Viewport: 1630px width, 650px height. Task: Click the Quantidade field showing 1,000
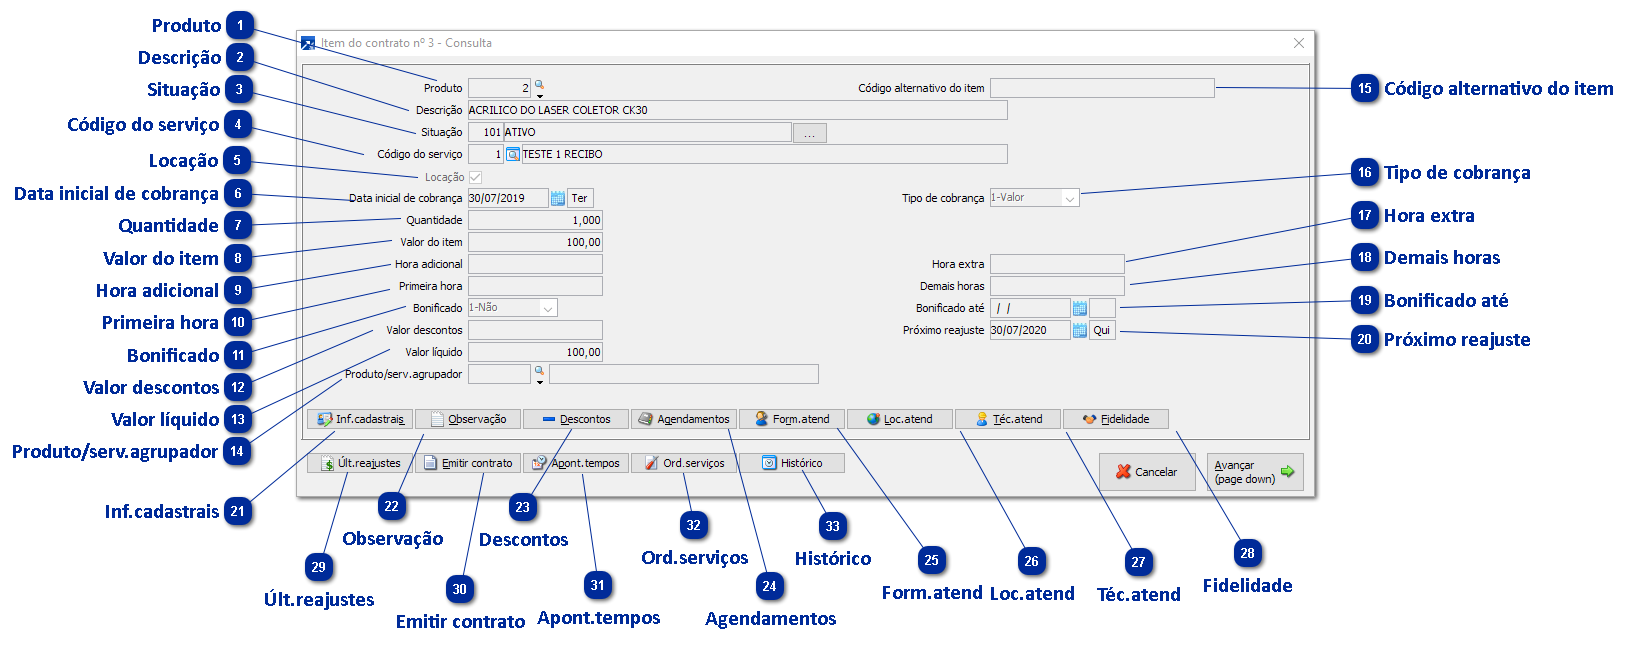pos(535,220)
